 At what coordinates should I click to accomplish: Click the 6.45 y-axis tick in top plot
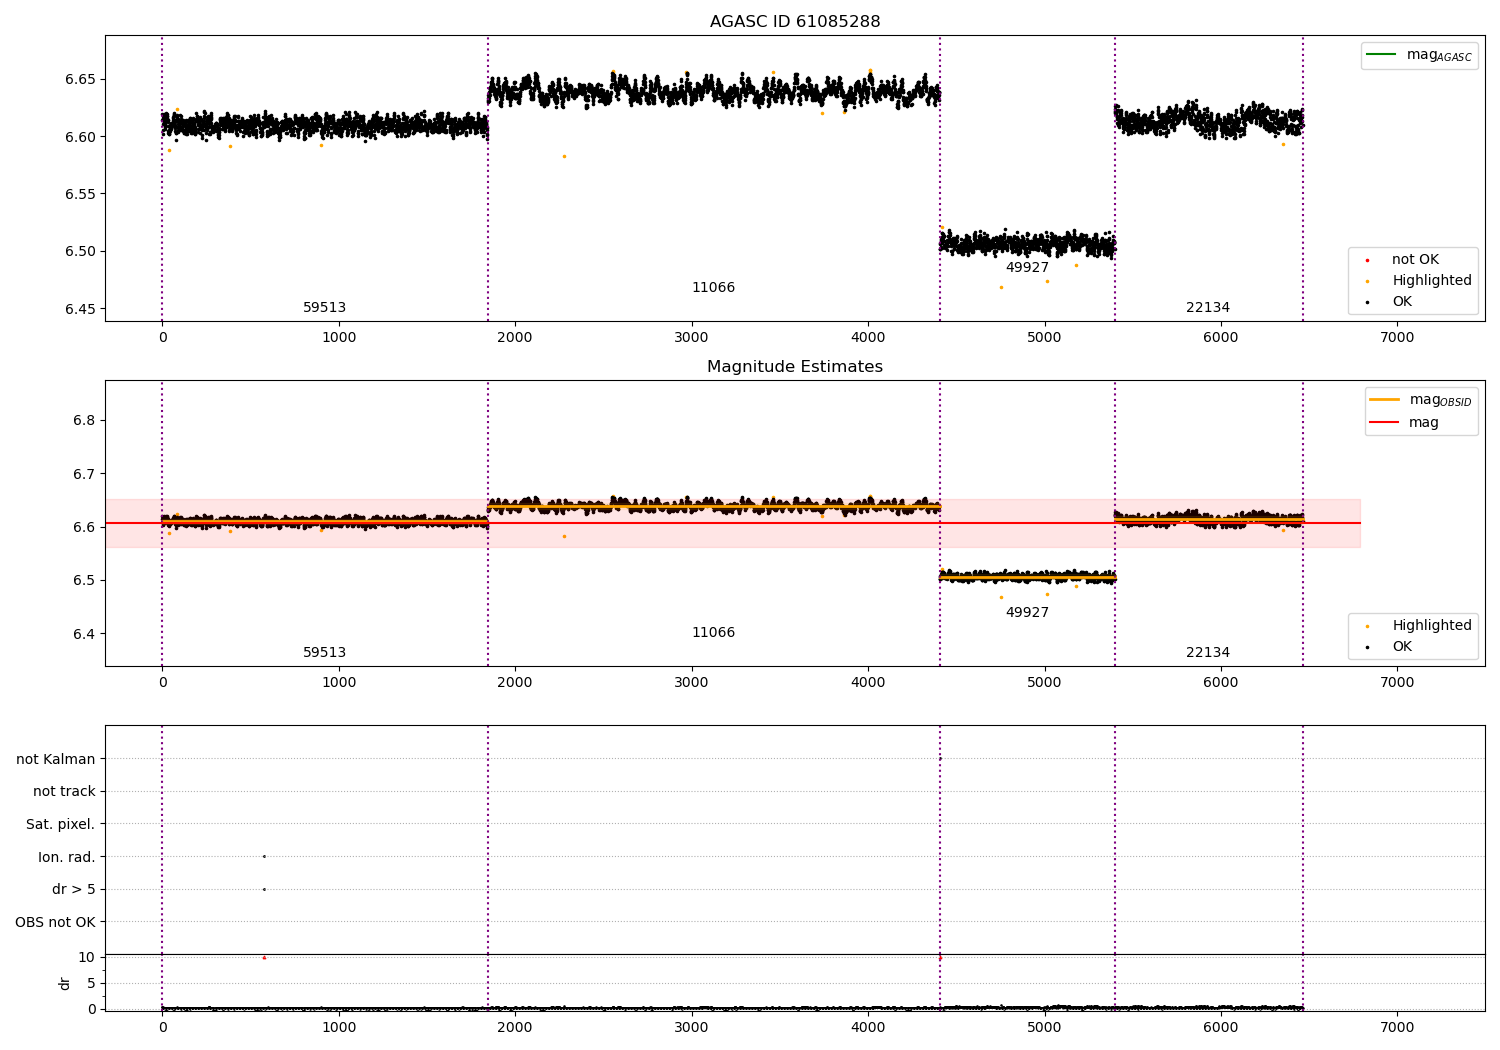80,310
